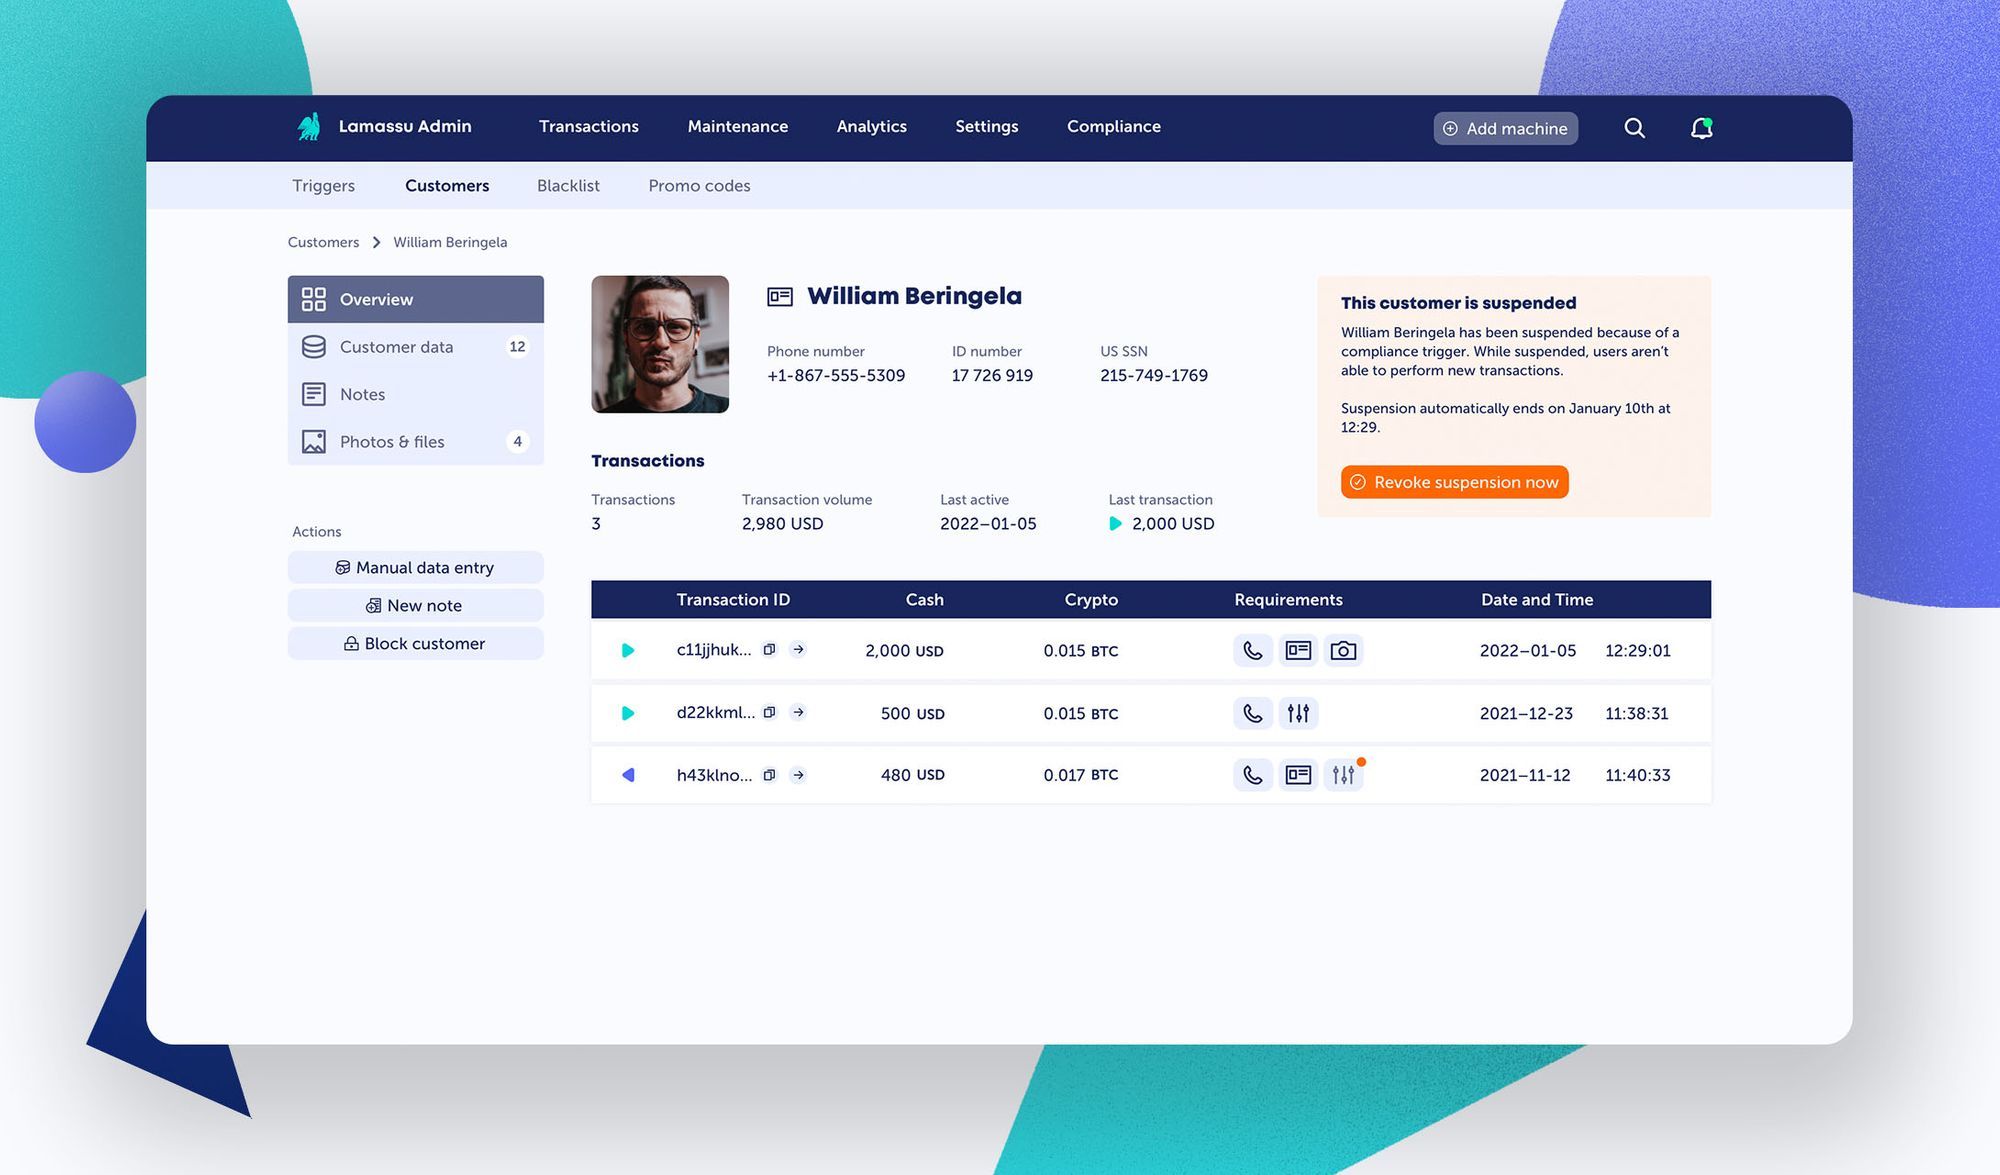Click William Beringela's profile photo

660,343
